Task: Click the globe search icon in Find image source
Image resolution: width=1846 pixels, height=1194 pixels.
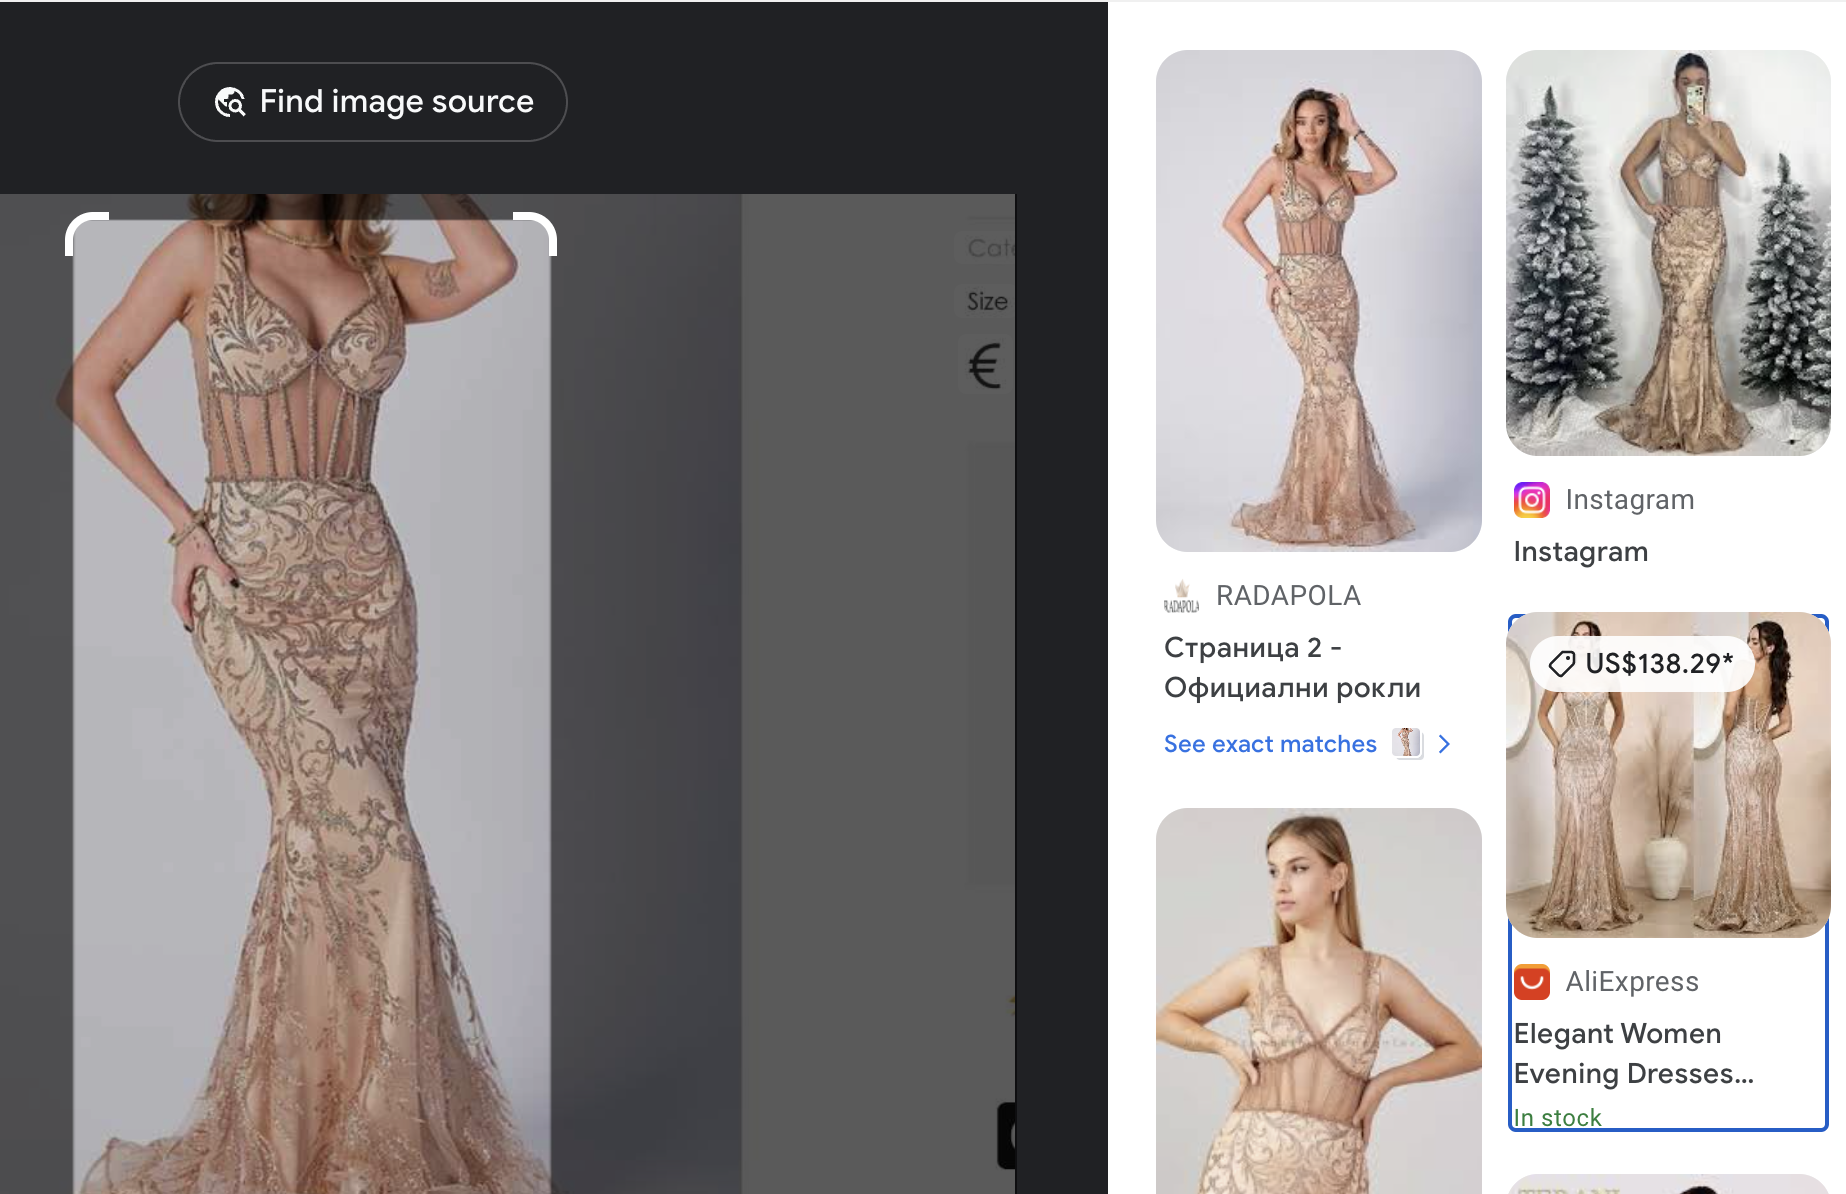Action: [230, 102]
